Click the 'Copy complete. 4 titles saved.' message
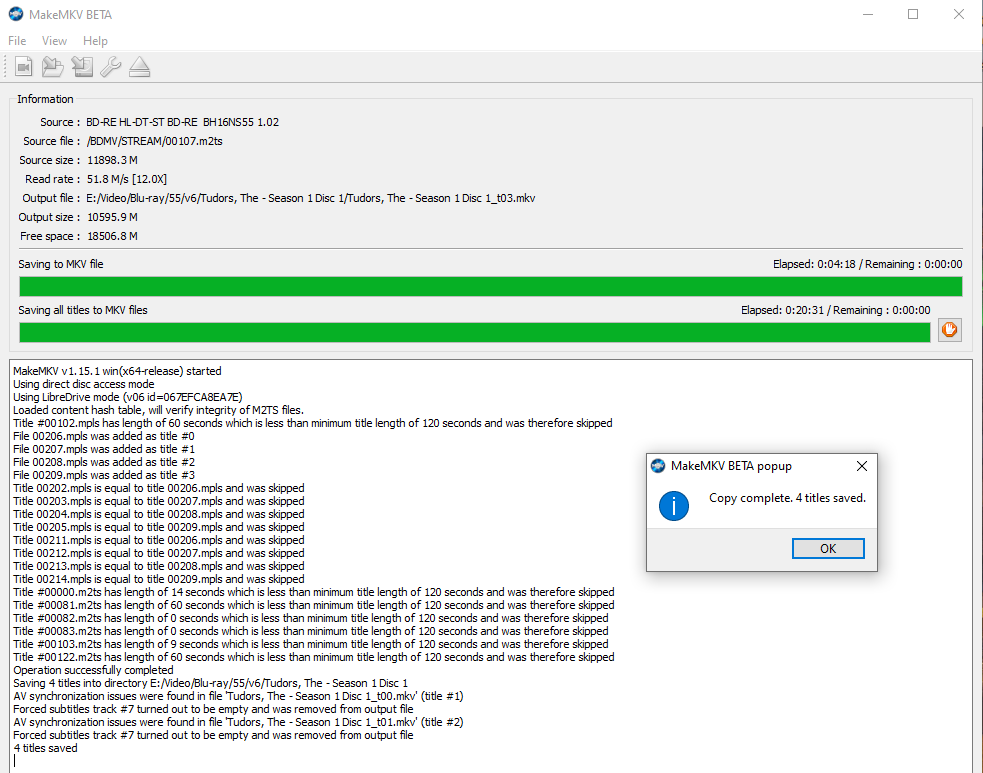983x773 pixels. (x=787, y=498)
